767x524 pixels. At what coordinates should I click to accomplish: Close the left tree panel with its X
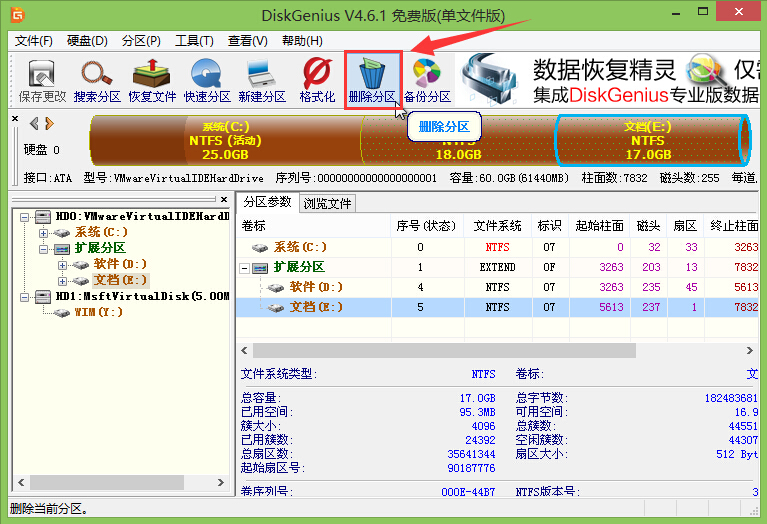224,199
